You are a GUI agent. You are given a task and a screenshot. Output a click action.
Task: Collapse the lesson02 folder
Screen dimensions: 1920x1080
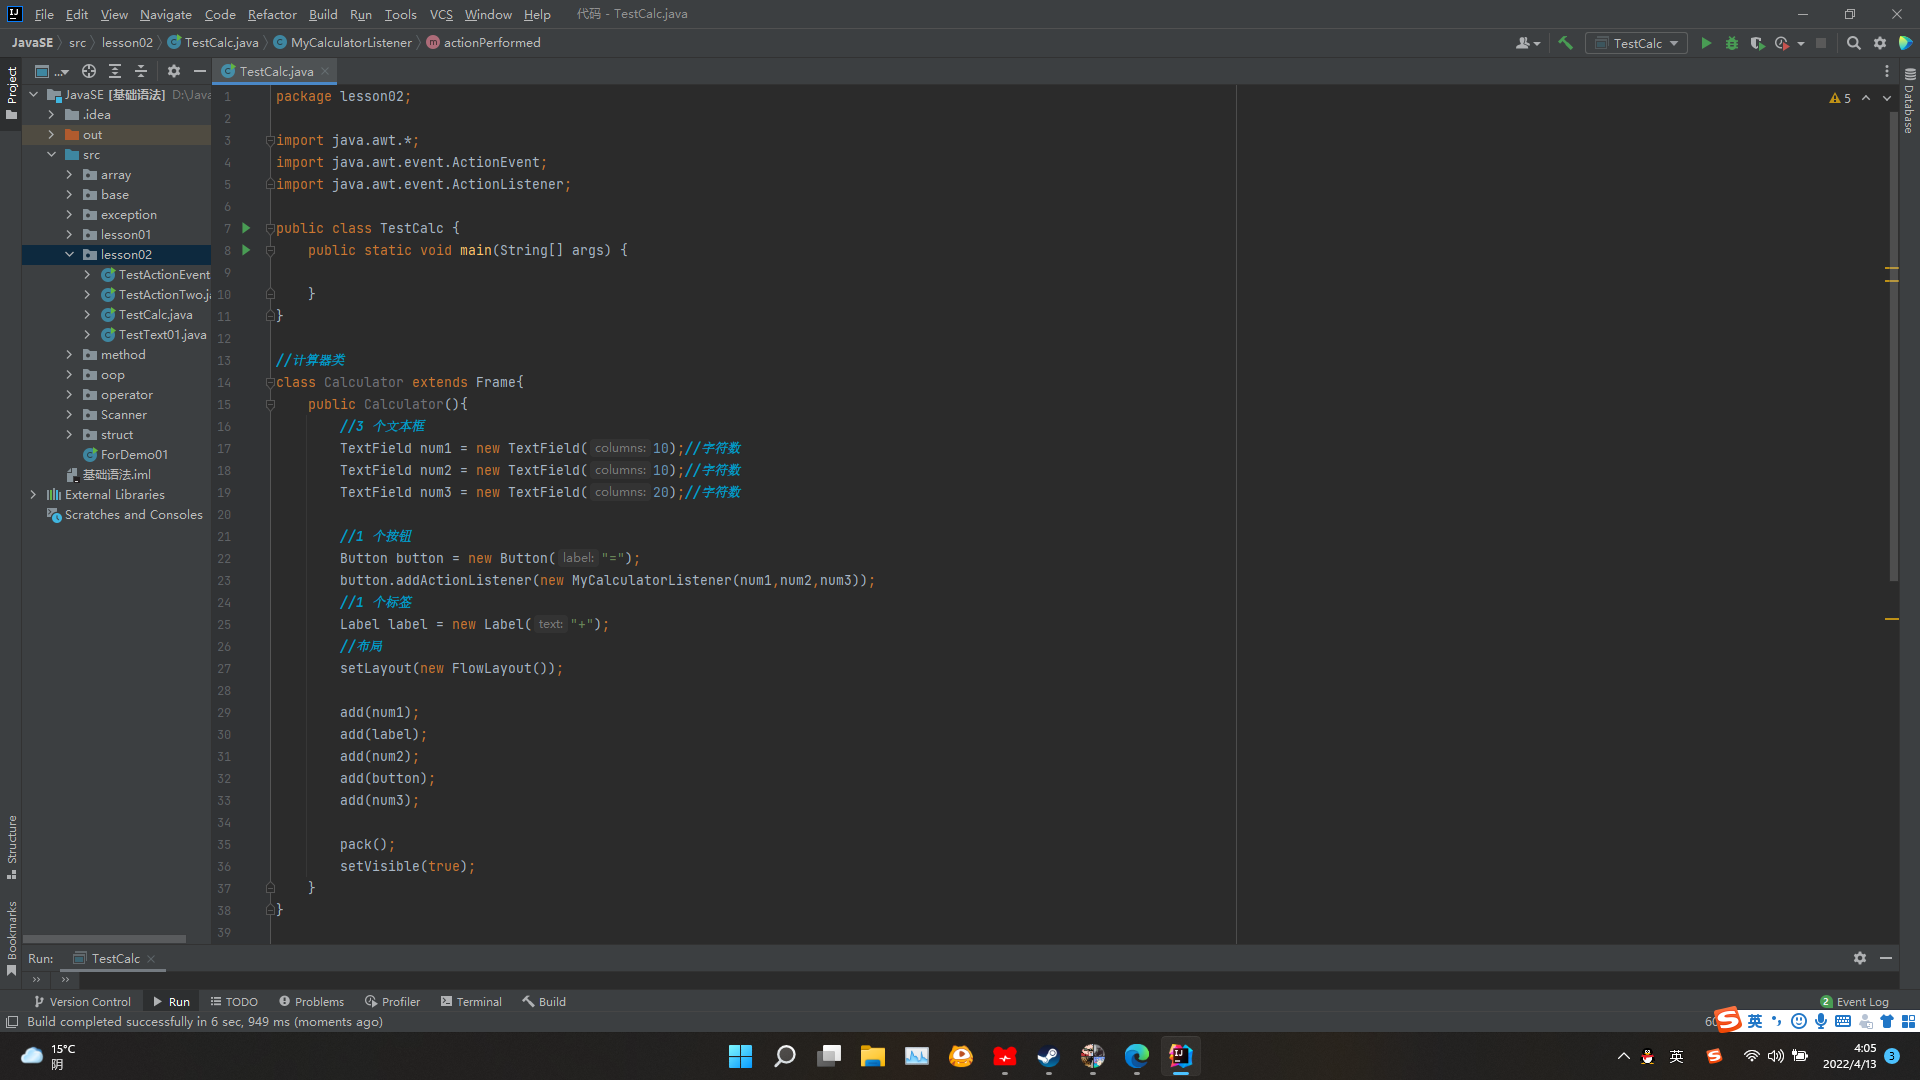[x=70, y=255]
